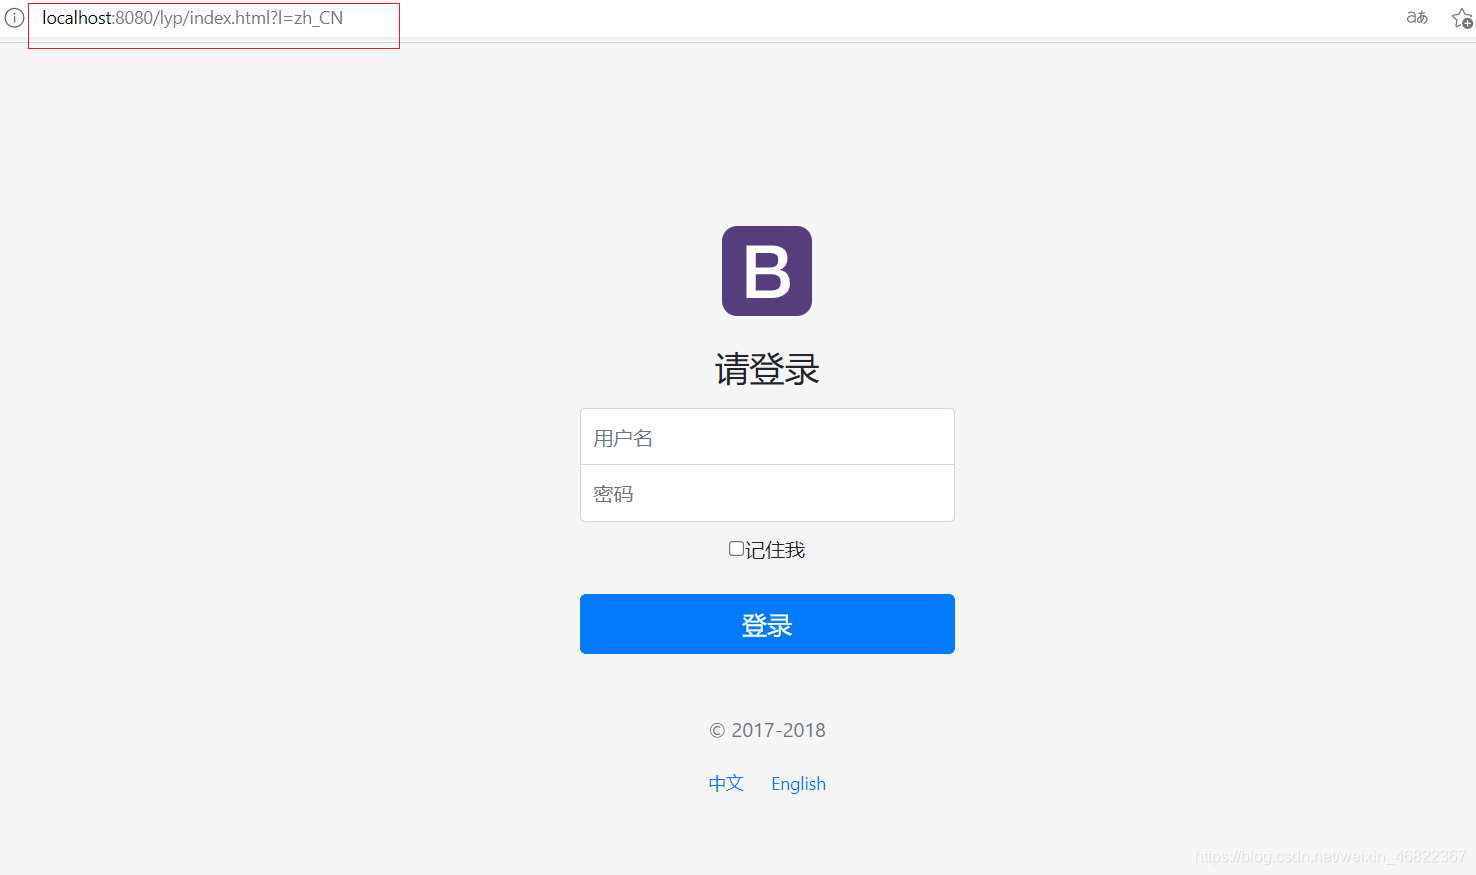This screenshot has height=875, width=1476.
Task: Focus the 密码 password field
Action: (767, 493)
